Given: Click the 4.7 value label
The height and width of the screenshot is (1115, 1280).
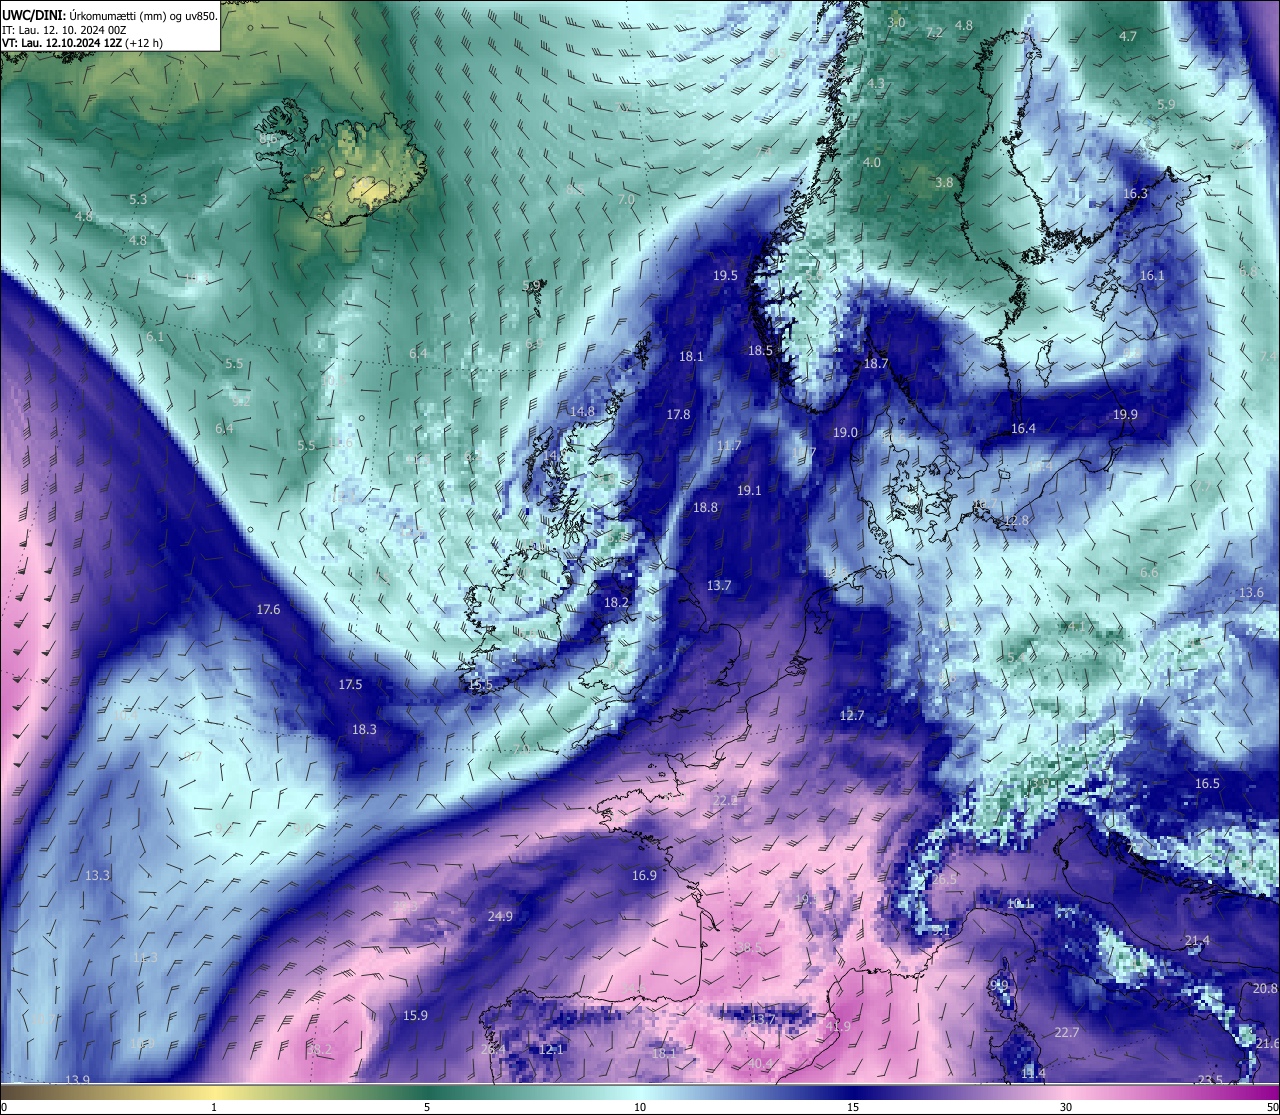Looking at the screenshot, I should [1128, 37].
